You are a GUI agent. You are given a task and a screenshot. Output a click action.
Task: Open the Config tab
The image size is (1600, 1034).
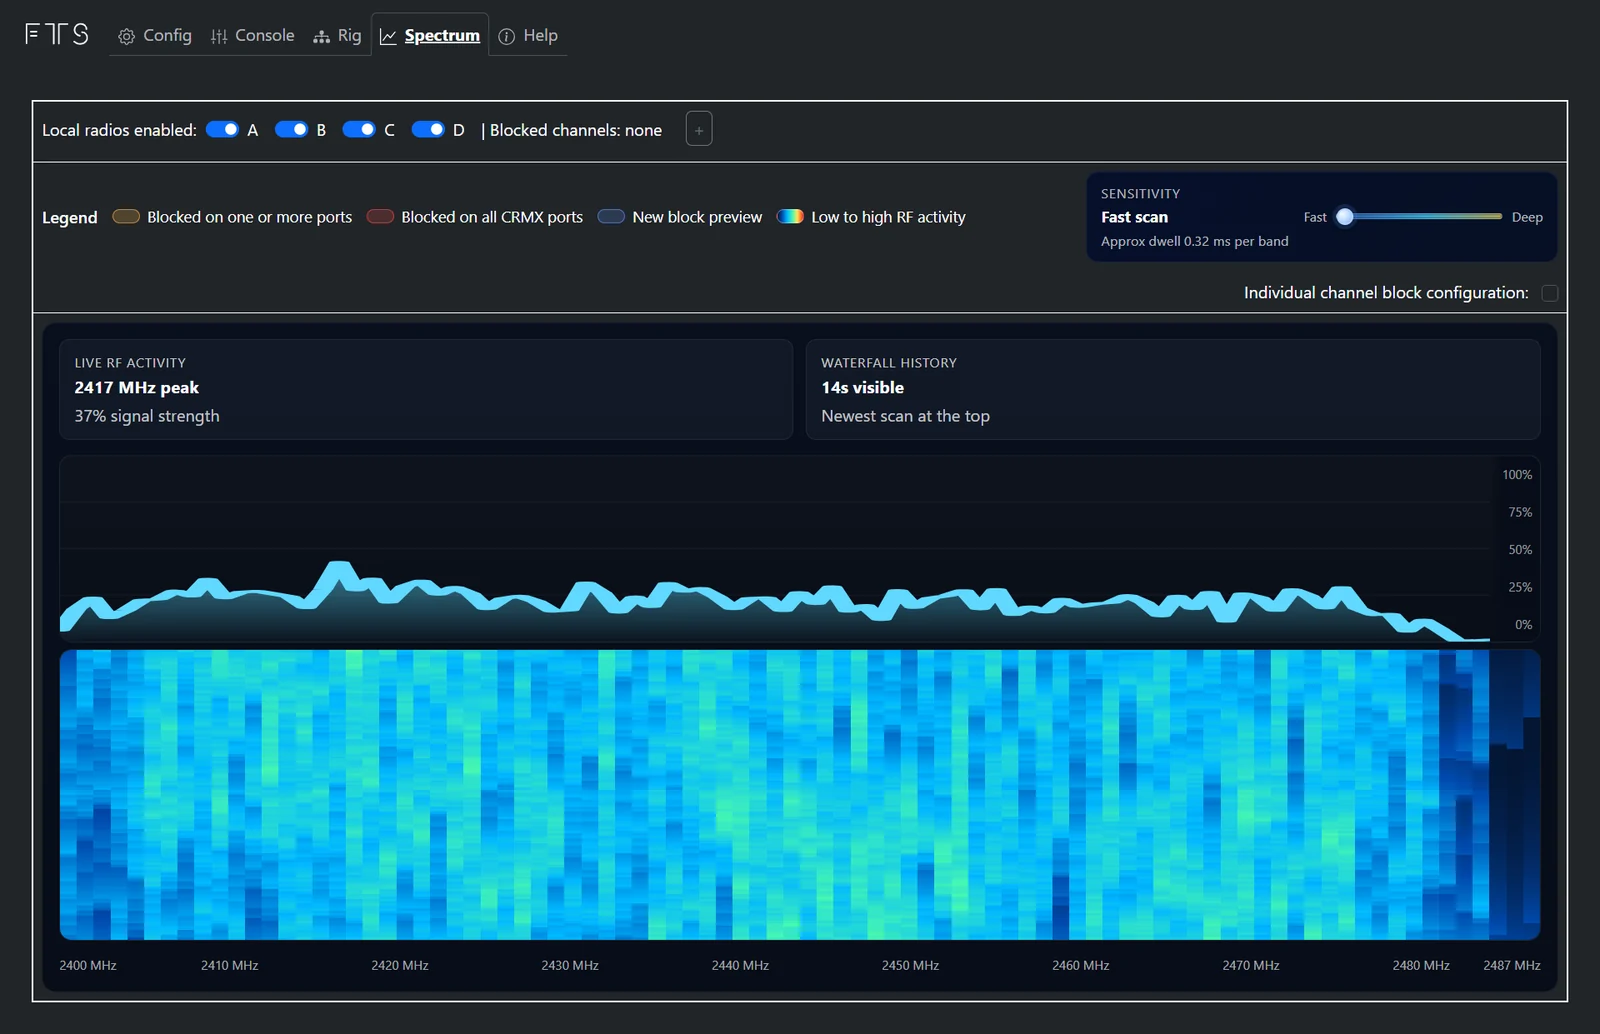point(155,35)
